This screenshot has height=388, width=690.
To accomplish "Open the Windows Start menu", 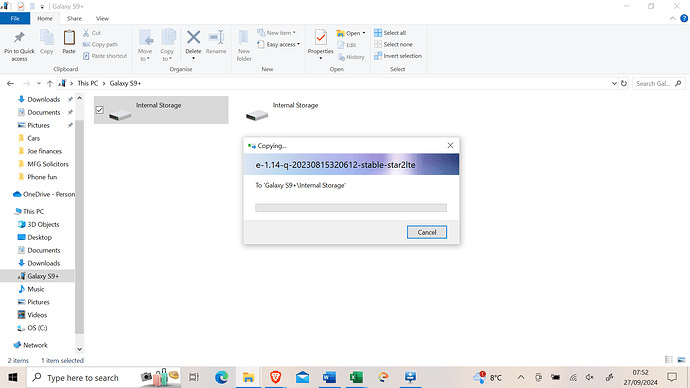I will click(13, 377).
